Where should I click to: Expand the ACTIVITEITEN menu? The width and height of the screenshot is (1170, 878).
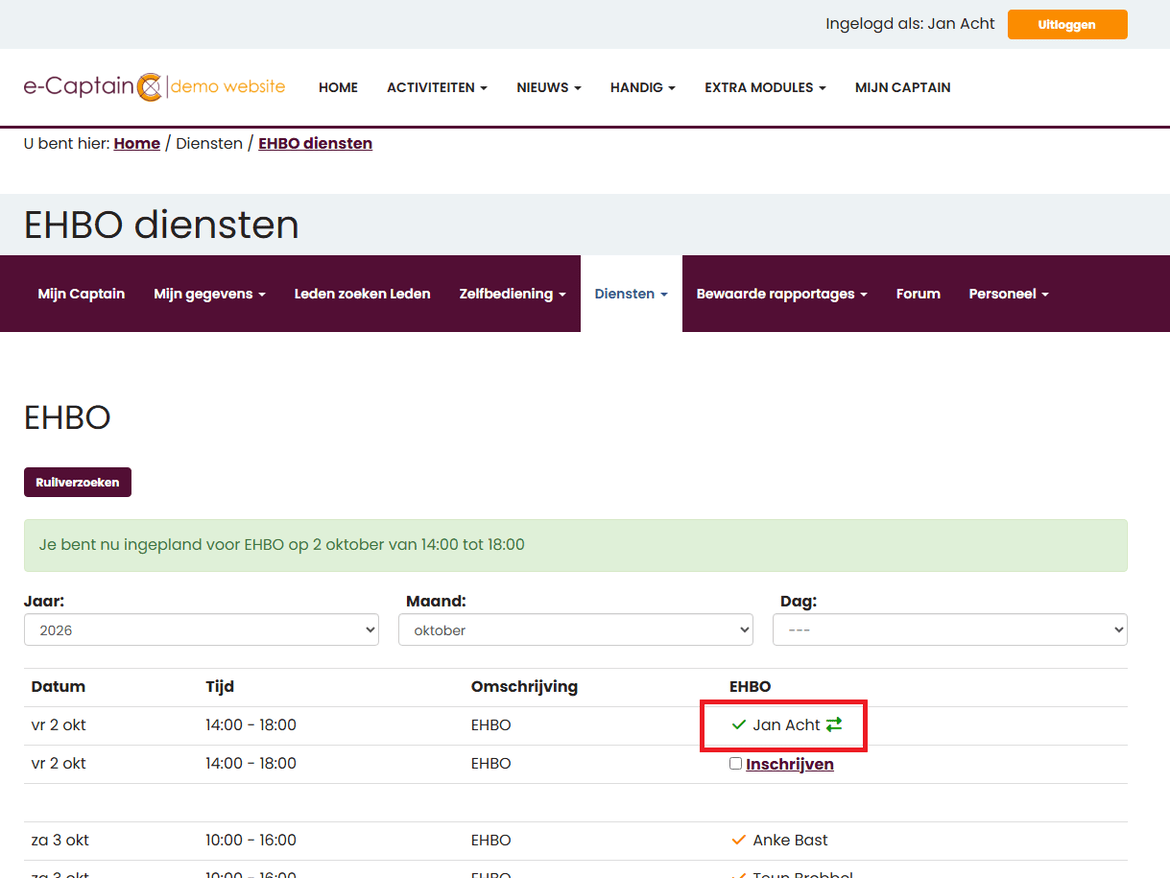coord(437,87)
